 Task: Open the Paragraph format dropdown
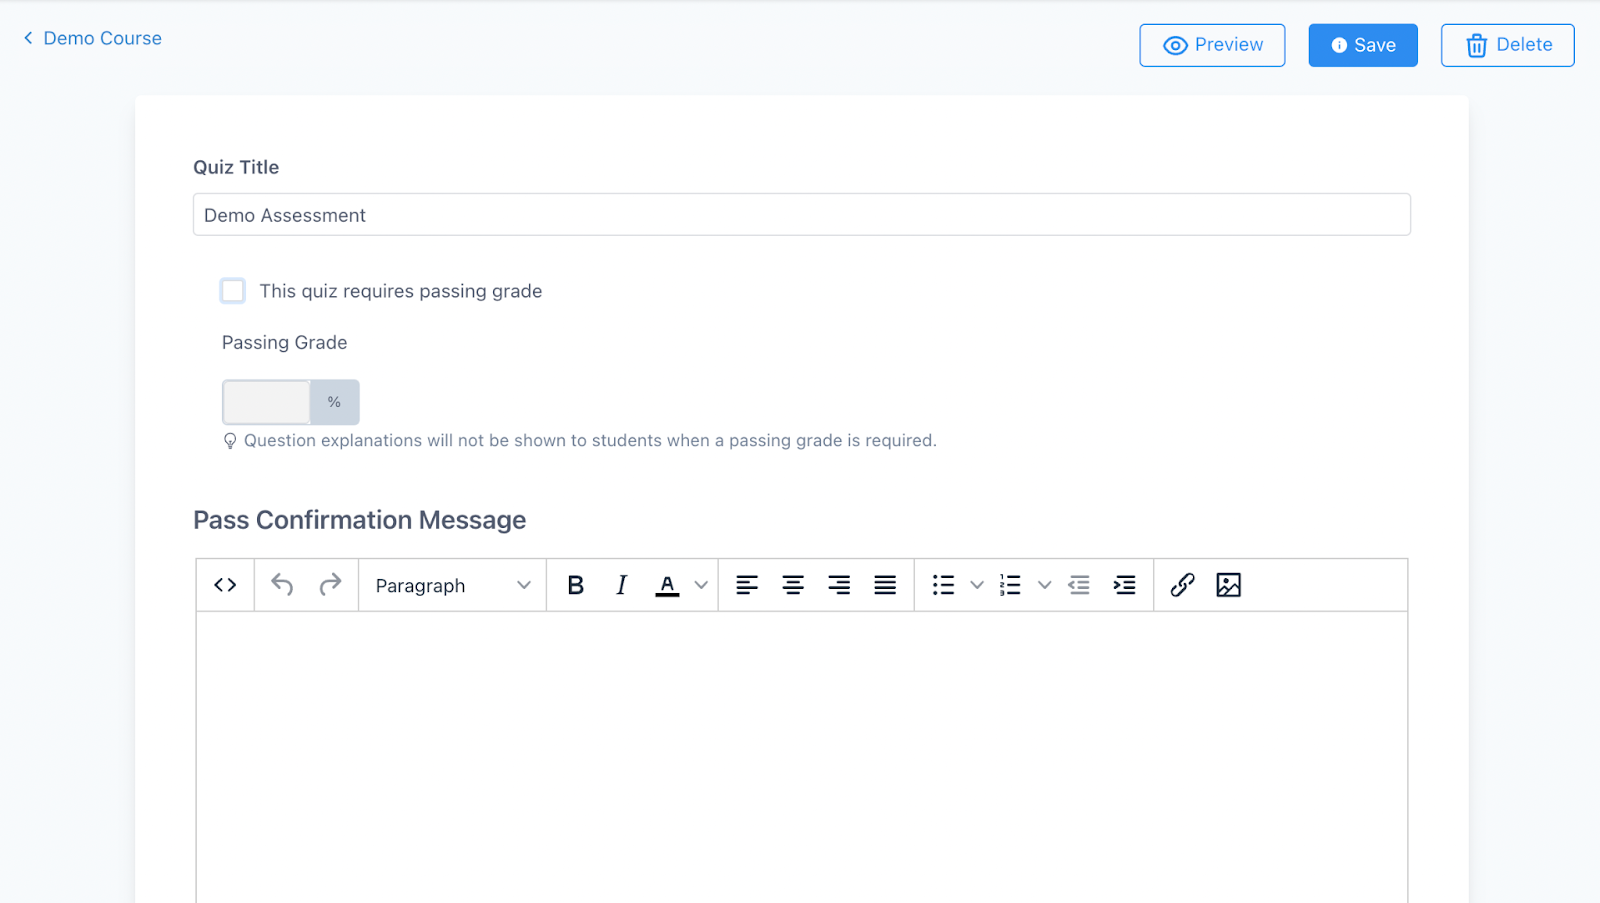pos(452,585)
